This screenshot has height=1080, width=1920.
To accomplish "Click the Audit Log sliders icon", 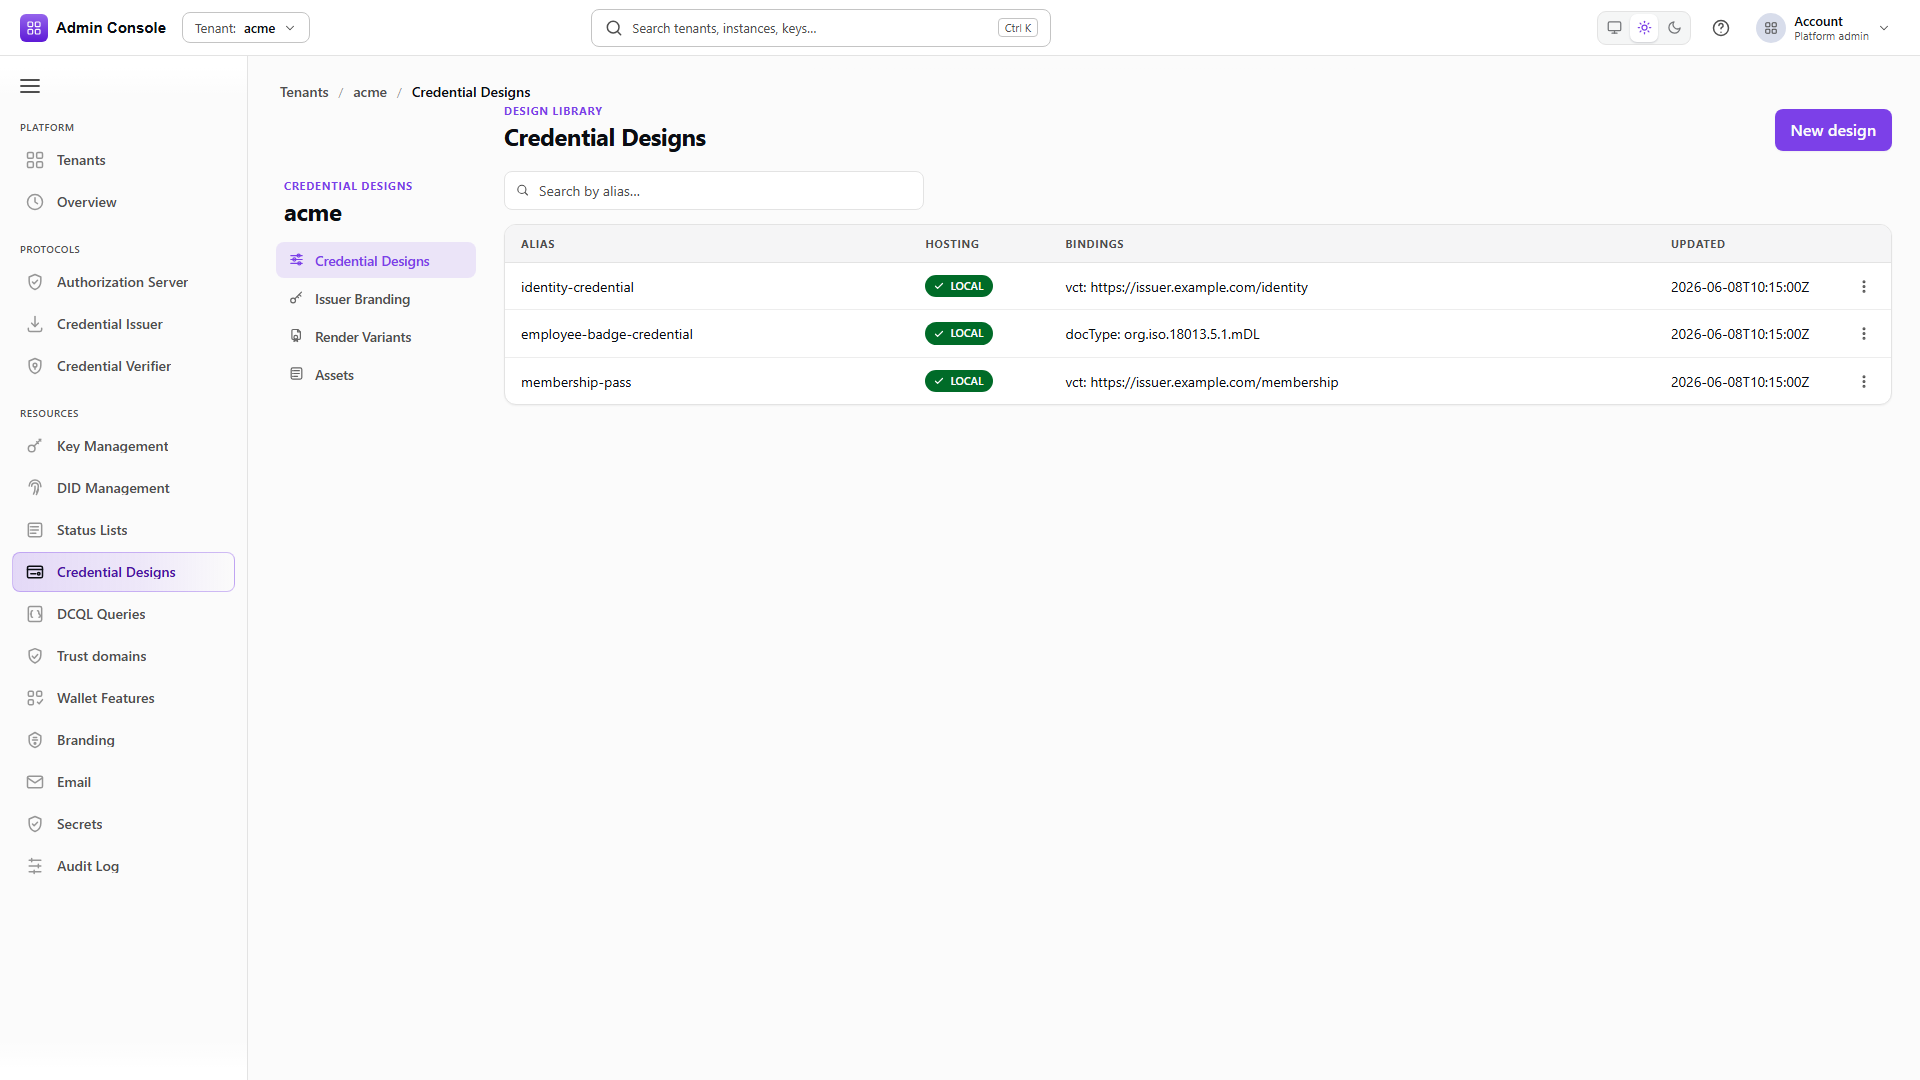I will (x=35, y=866).
